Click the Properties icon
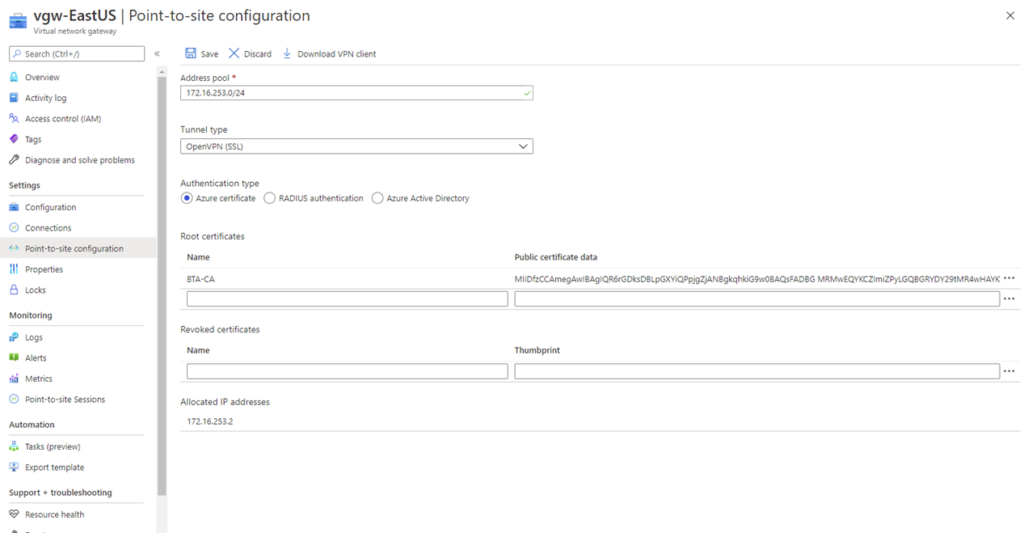 (14, 269)
